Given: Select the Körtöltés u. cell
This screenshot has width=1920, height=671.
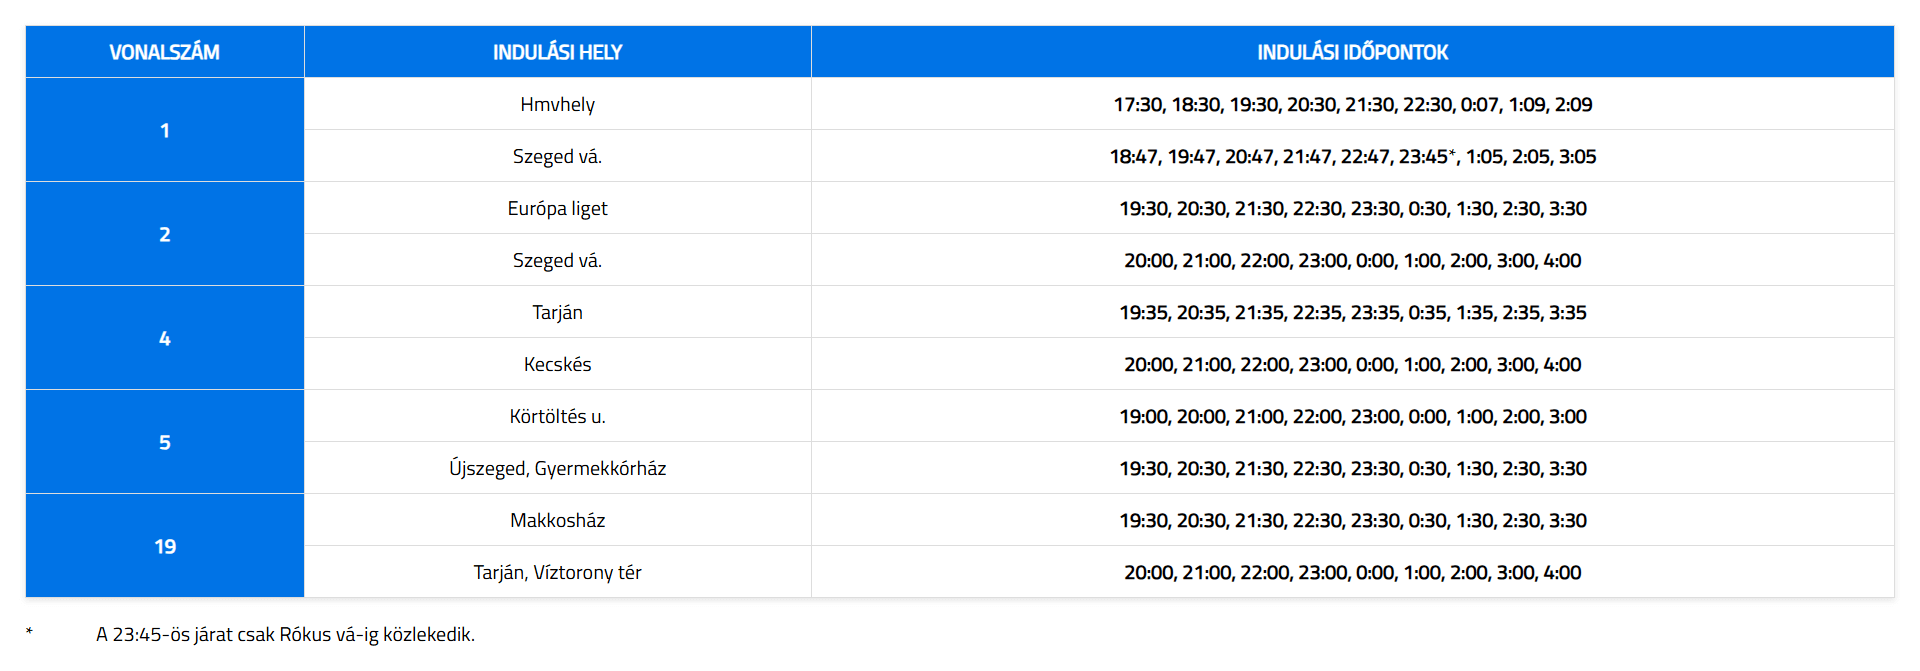Looking at the screenshot, I should [557, 416].
